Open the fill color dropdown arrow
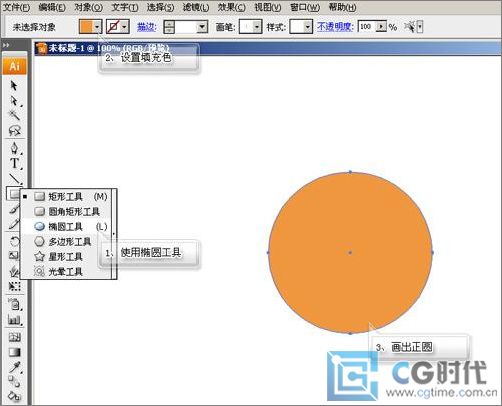Viewport: 502px width, 406px height. [97, 27]
